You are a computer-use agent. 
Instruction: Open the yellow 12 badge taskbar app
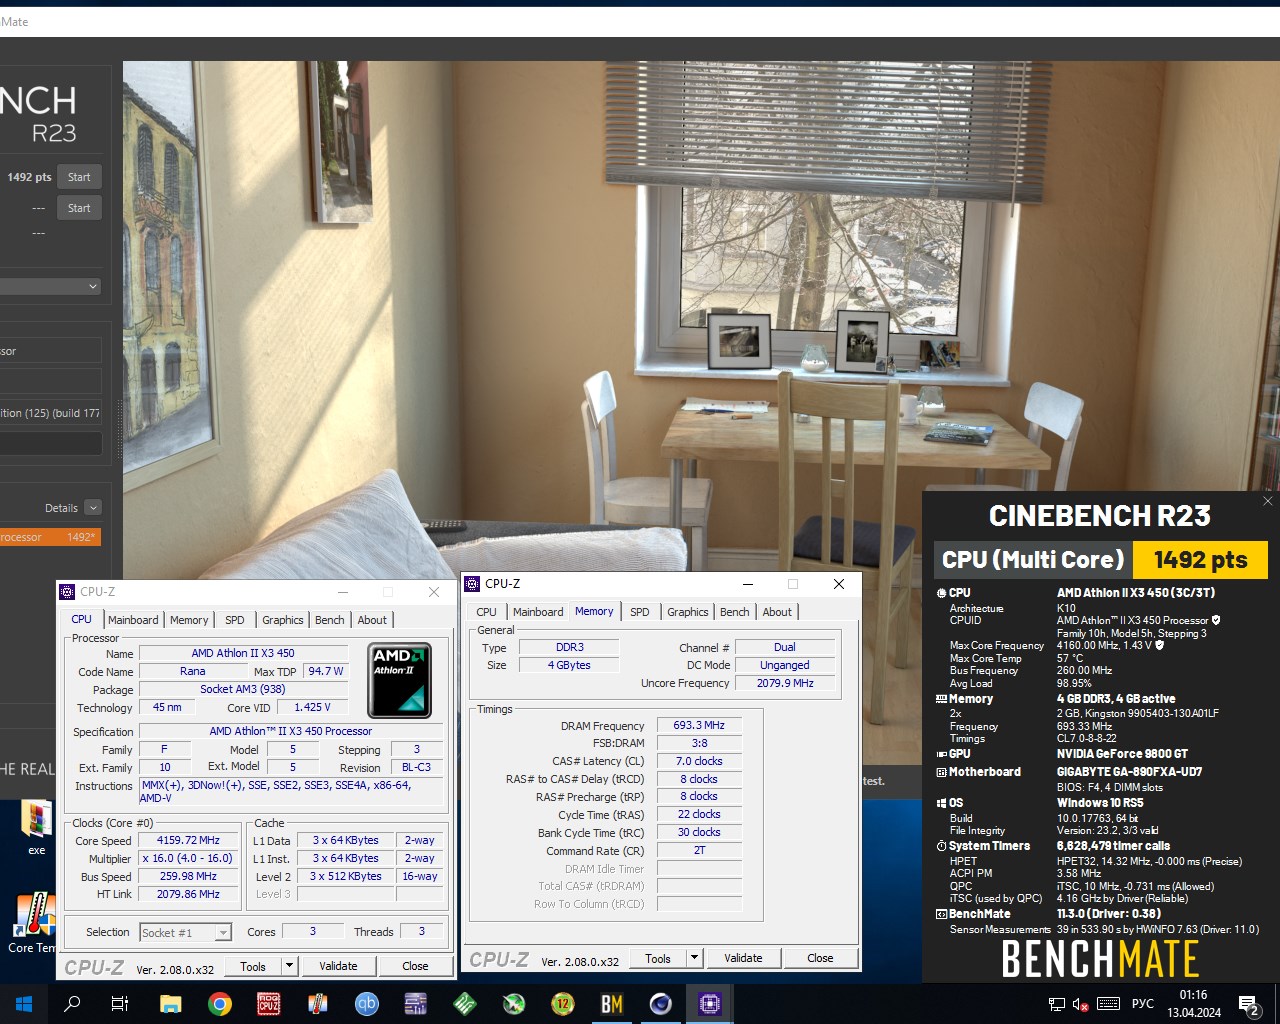click(563, 1004)
